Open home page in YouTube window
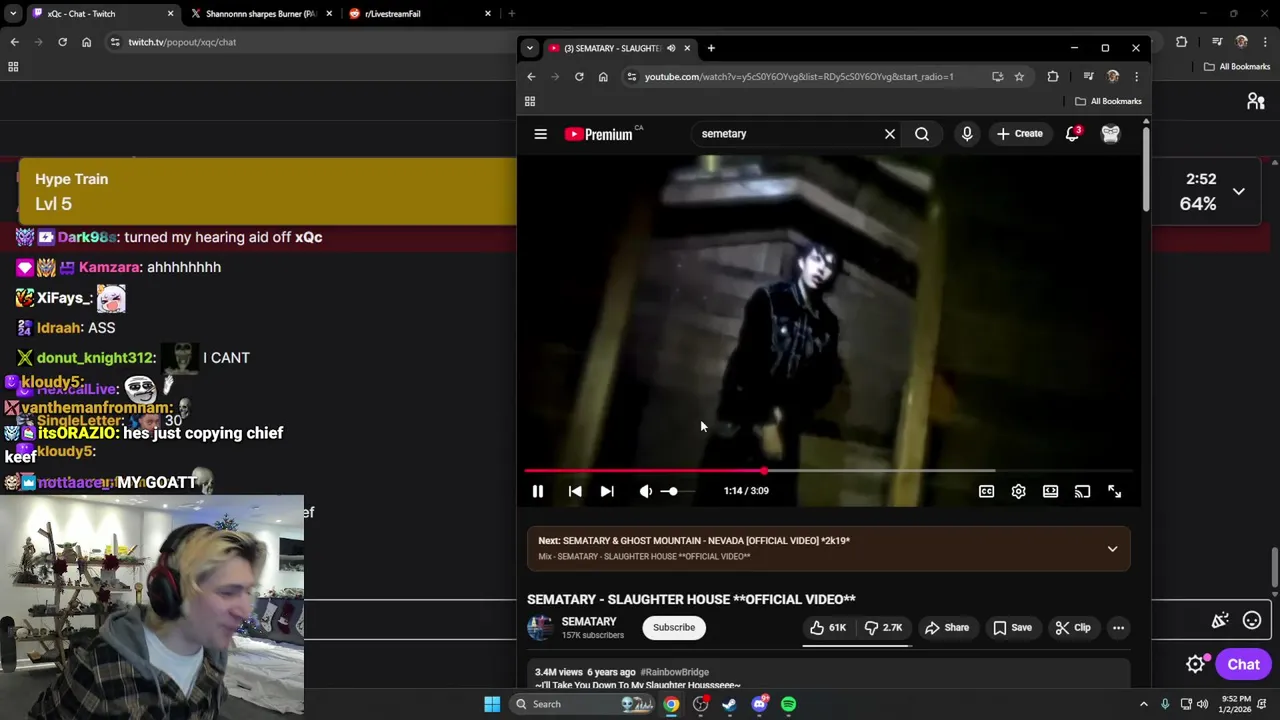Screen dimensions: 1280x720 tap(603, 77)
